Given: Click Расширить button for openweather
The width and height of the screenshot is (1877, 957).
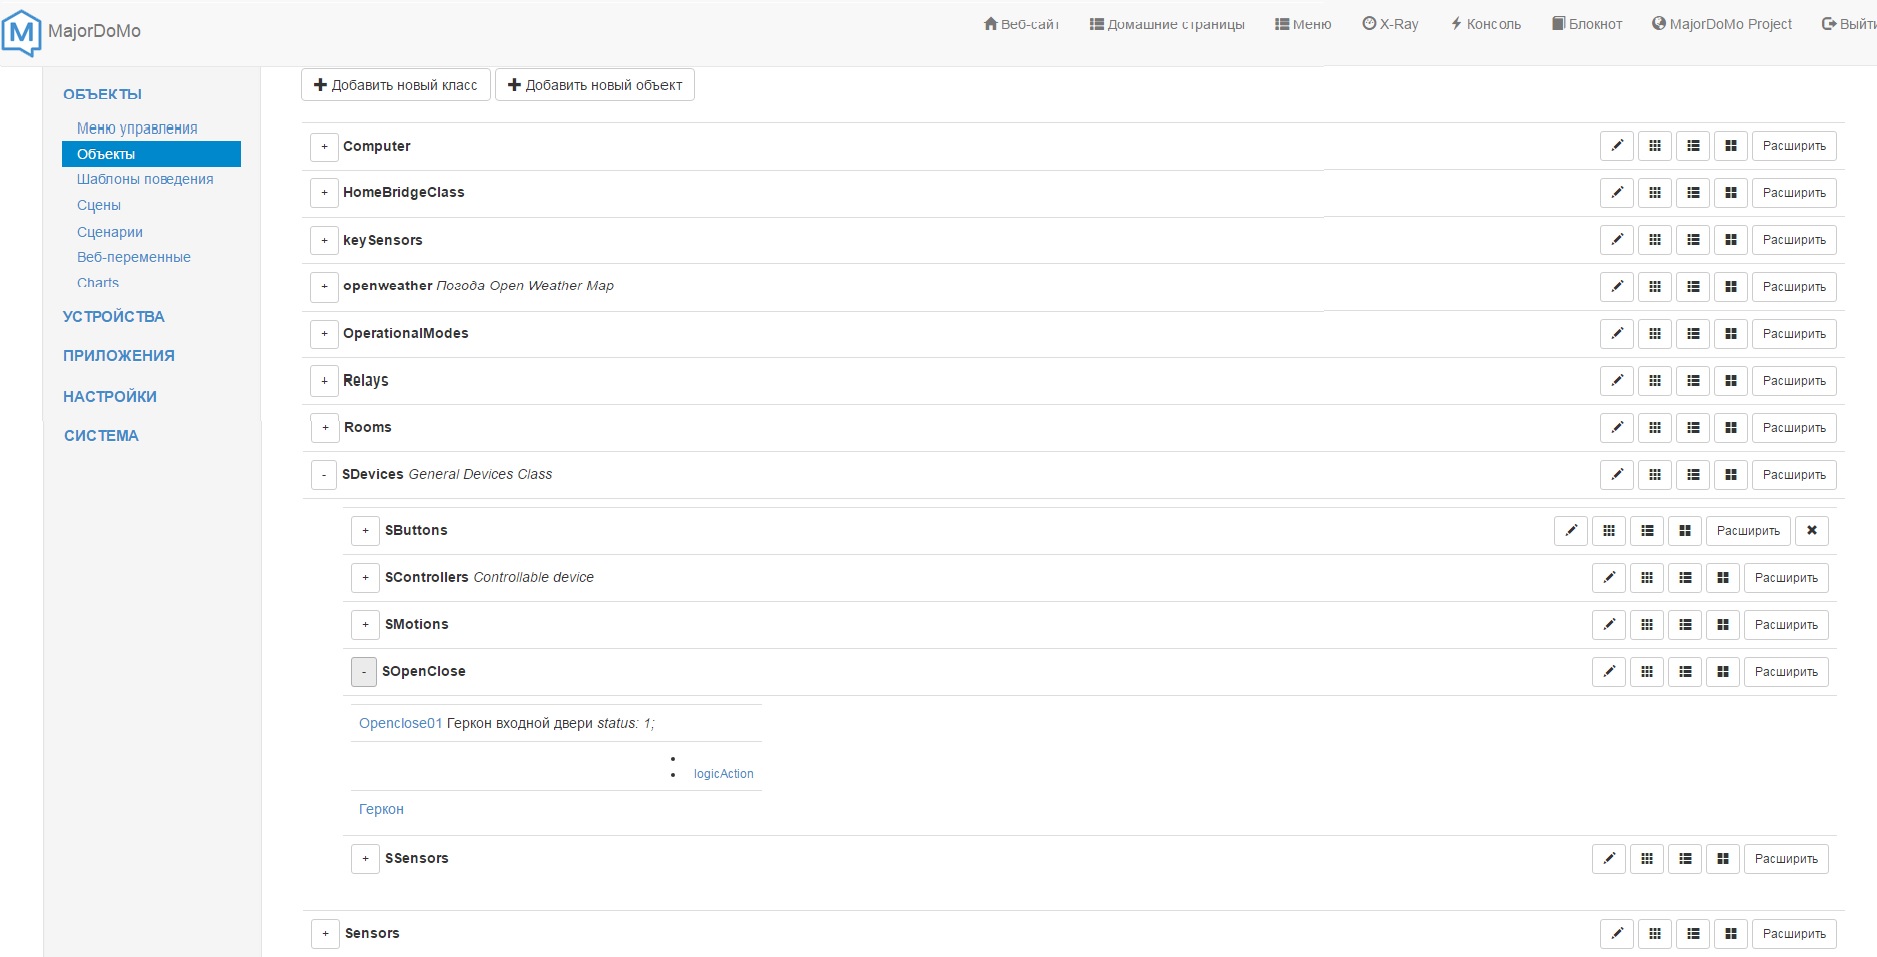Looking at the screenshot, I should [1794, 287].
